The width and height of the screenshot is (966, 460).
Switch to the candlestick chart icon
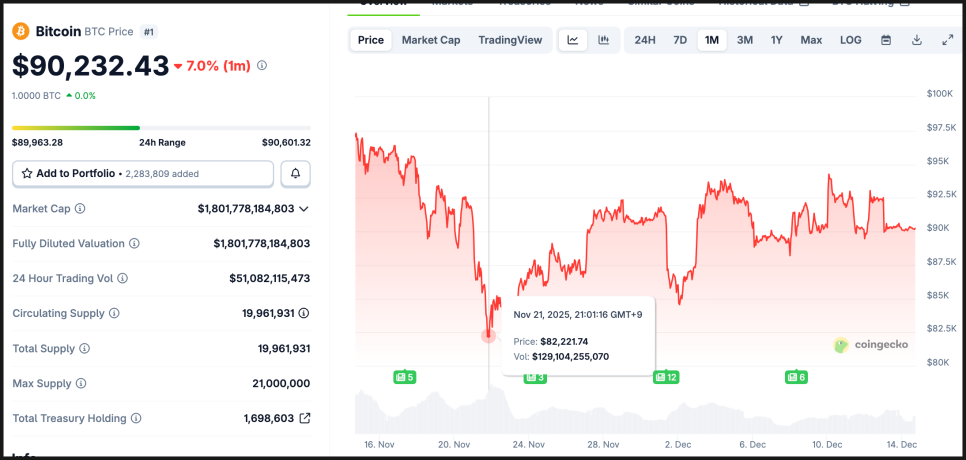coord(603,40)
